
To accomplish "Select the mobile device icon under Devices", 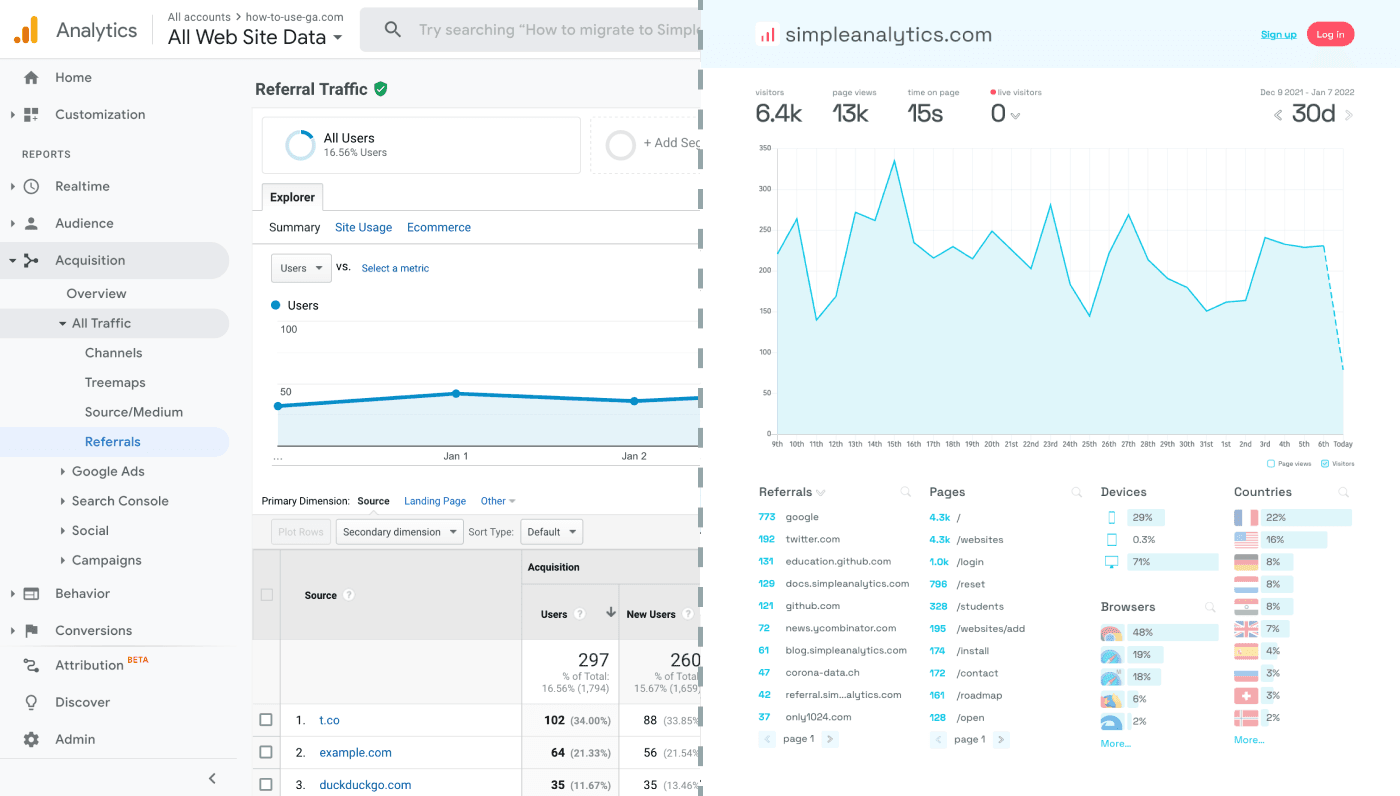I will click(x=1112, y=517).
